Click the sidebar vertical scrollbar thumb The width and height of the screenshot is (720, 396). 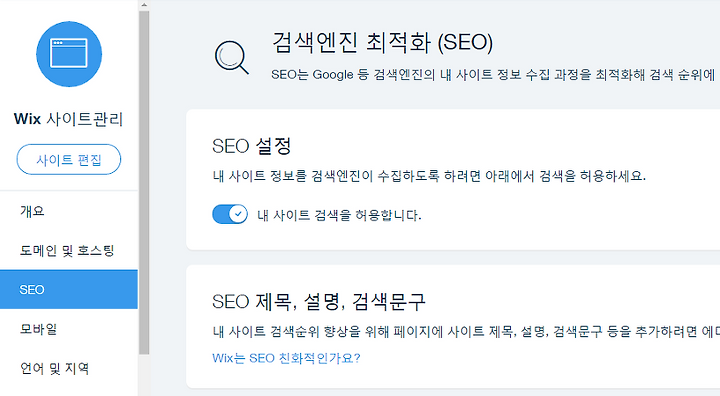coord(144,182)
